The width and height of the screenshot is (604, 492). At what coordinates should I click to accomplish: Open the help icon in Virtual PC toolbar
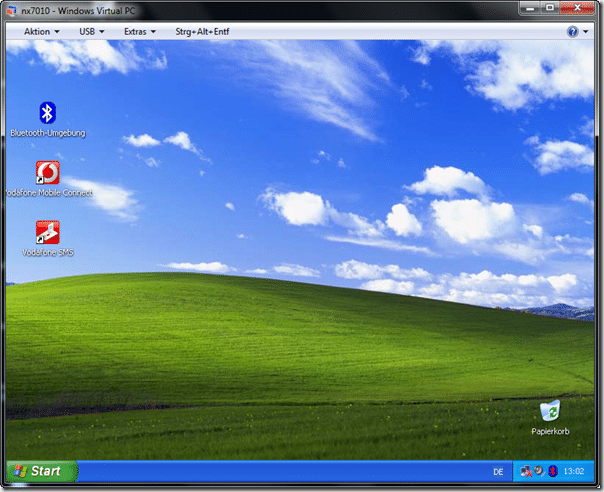pos(572,32)
